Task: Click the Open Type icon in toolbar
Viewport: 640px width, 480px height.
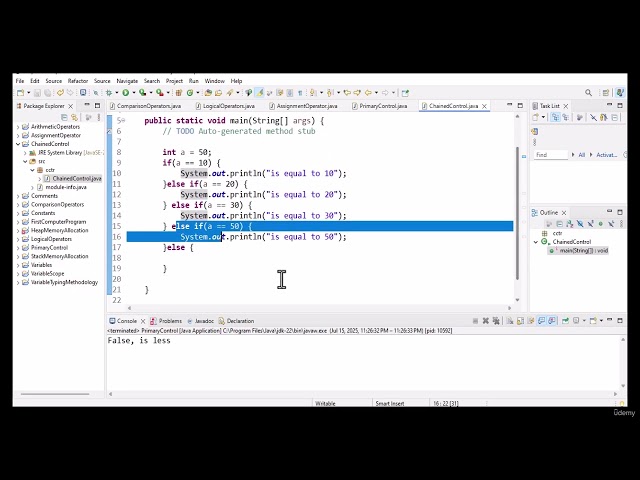Action: coord(208,93)
